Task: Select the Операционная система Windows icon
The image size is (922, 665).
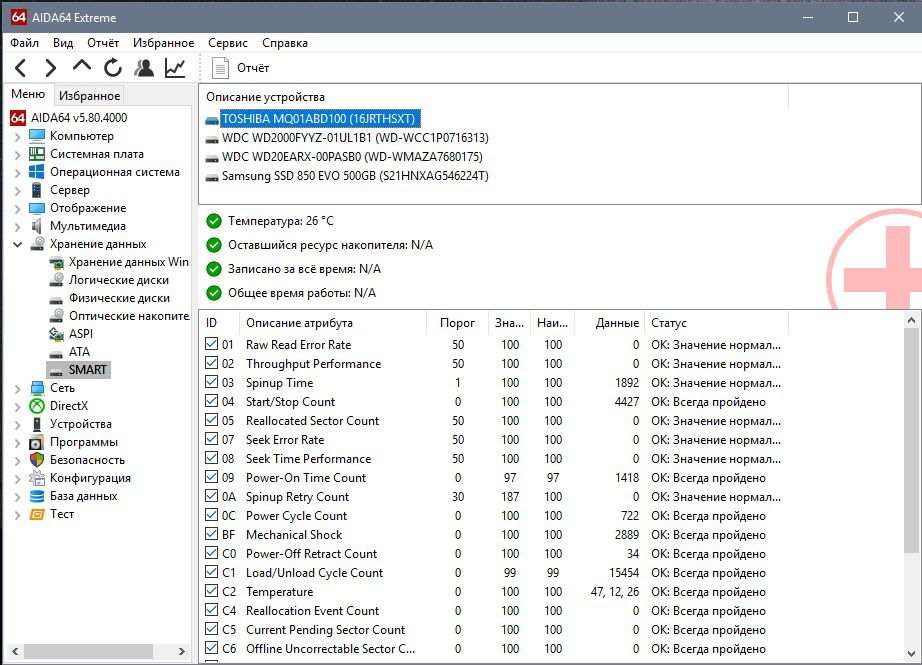Action: click(37, 172)
